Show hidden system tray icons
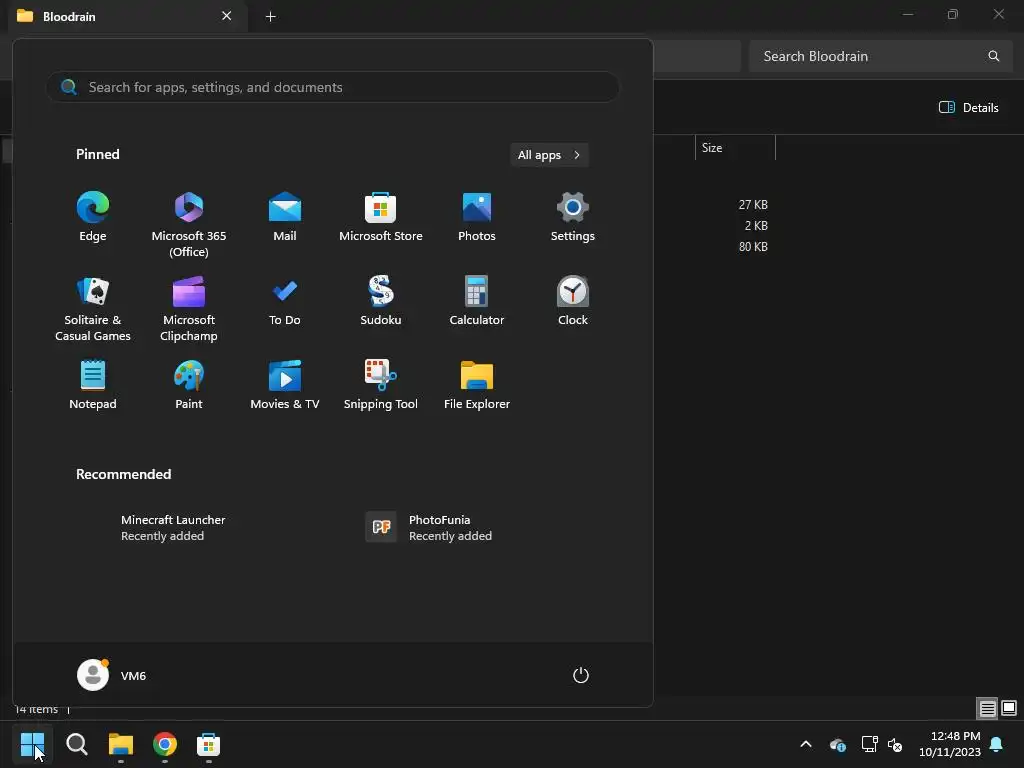1024x768 pixels. tap(806, 744)
